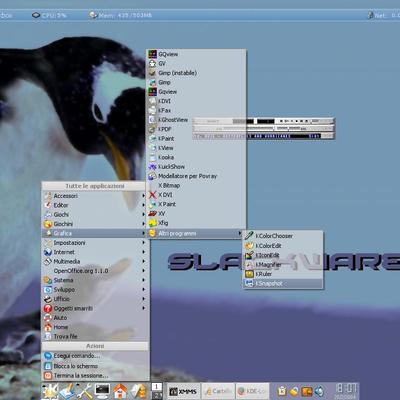Choose Termina la sessione... action
400x400 pixels.
[95, 375]
